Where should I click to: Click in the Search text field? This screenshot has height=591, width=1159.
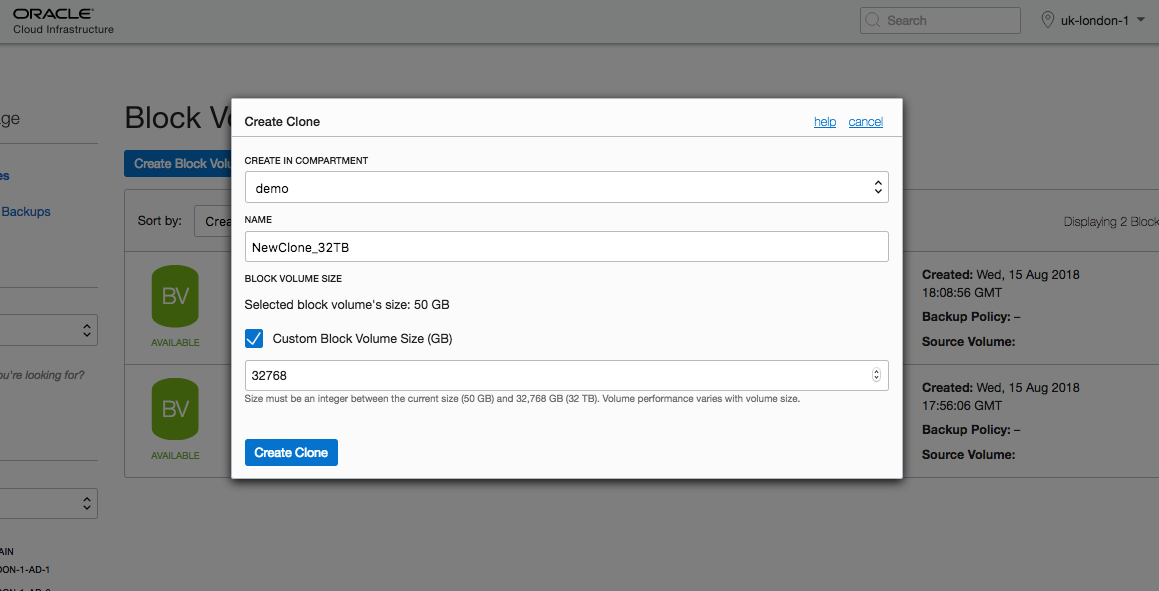[x=945, y=20]
